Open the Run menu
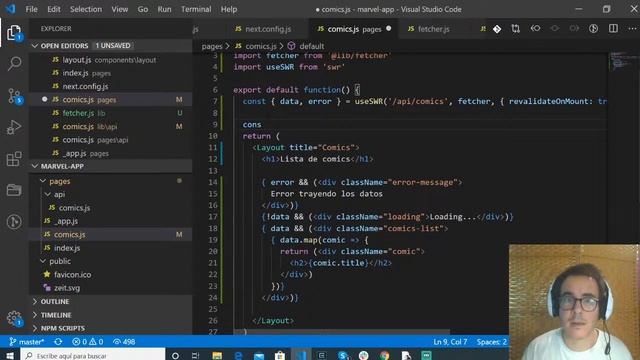This screenshot has width=640, height=360. (164, 9)
